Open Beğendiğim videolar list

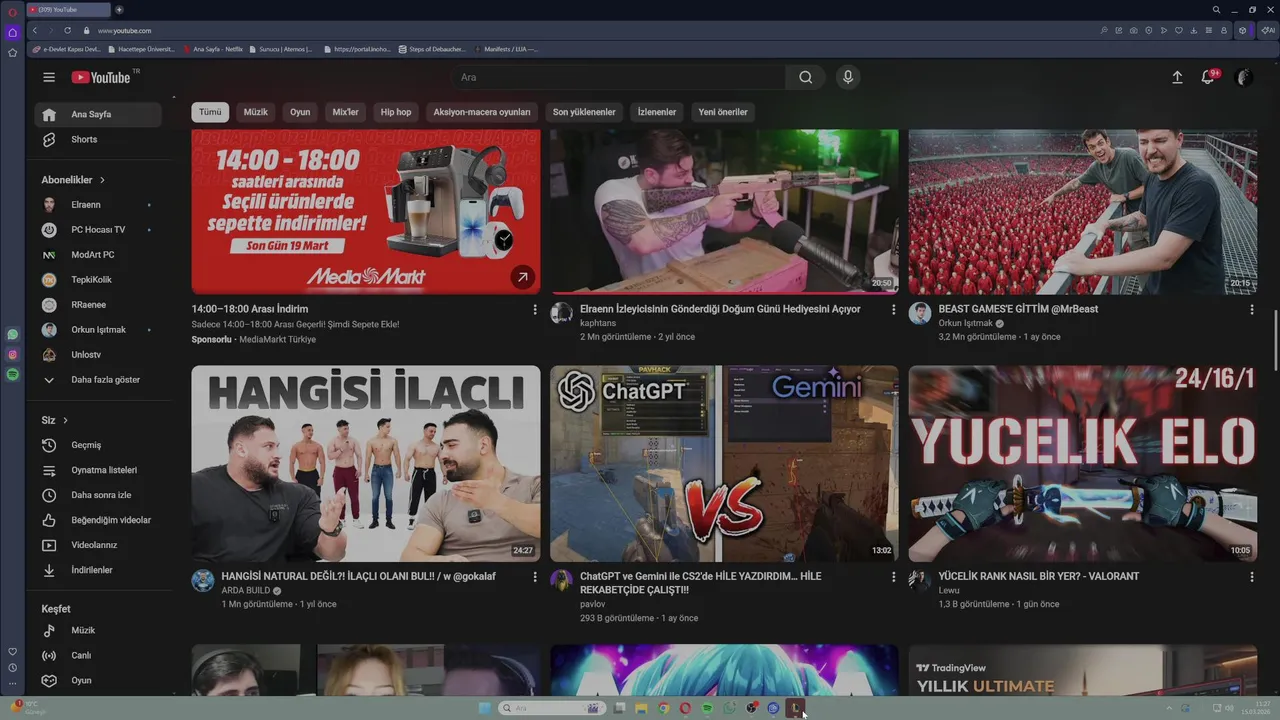click(98, 520)
